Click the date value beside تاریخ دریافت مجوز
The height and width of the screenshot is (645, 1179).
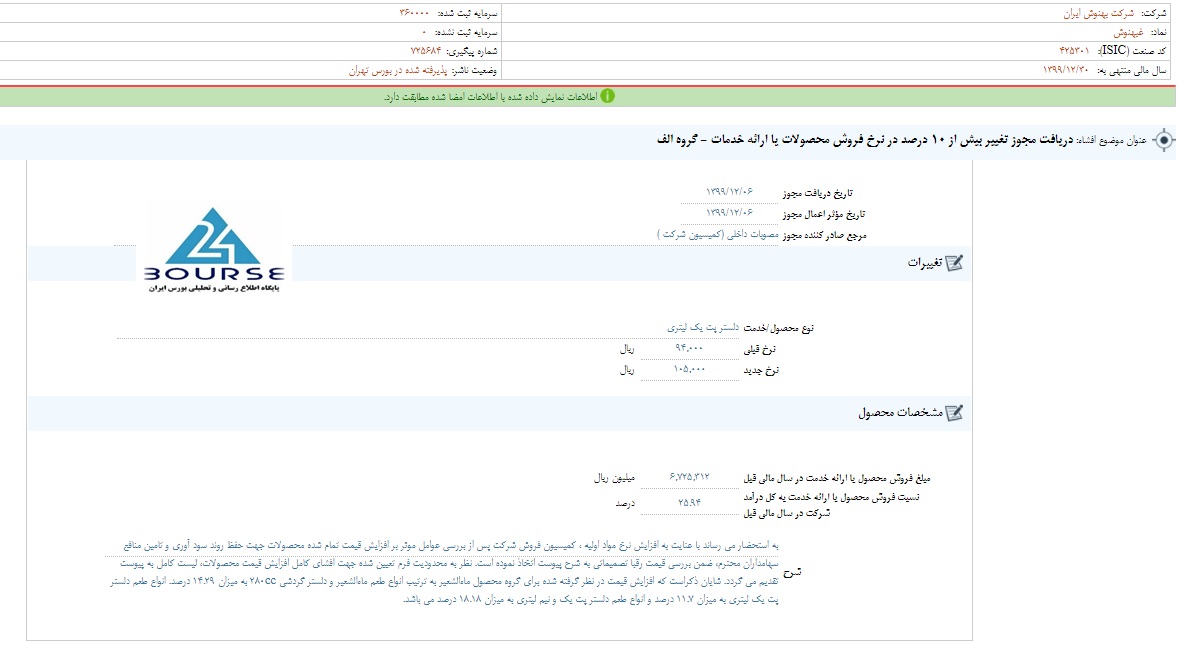[729, 192]
